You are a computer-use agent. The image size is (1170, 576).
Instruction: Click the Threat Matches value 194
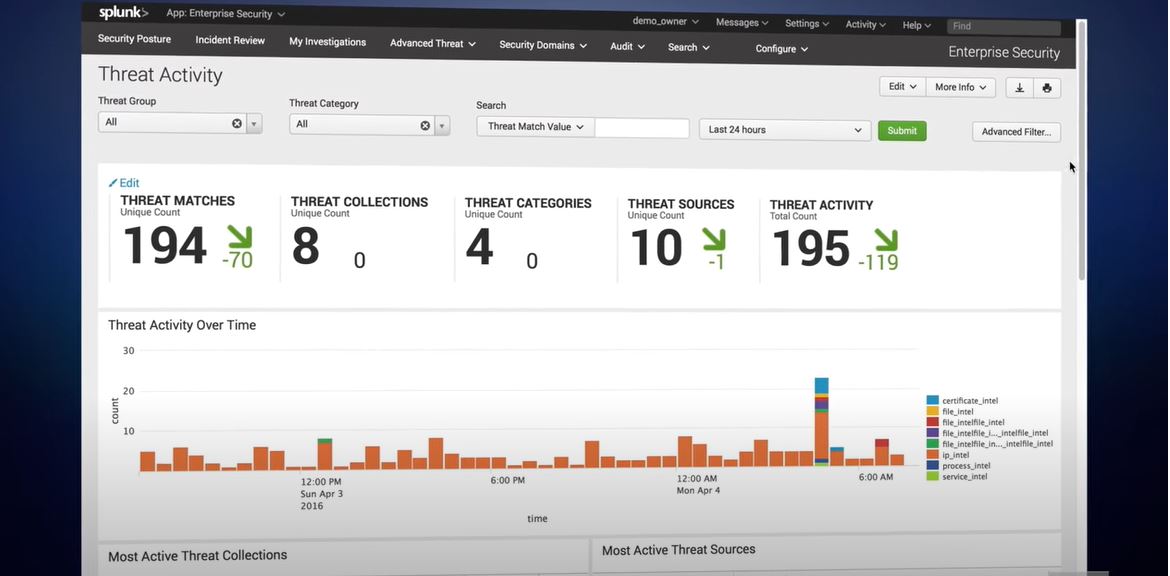coord(165,245)
